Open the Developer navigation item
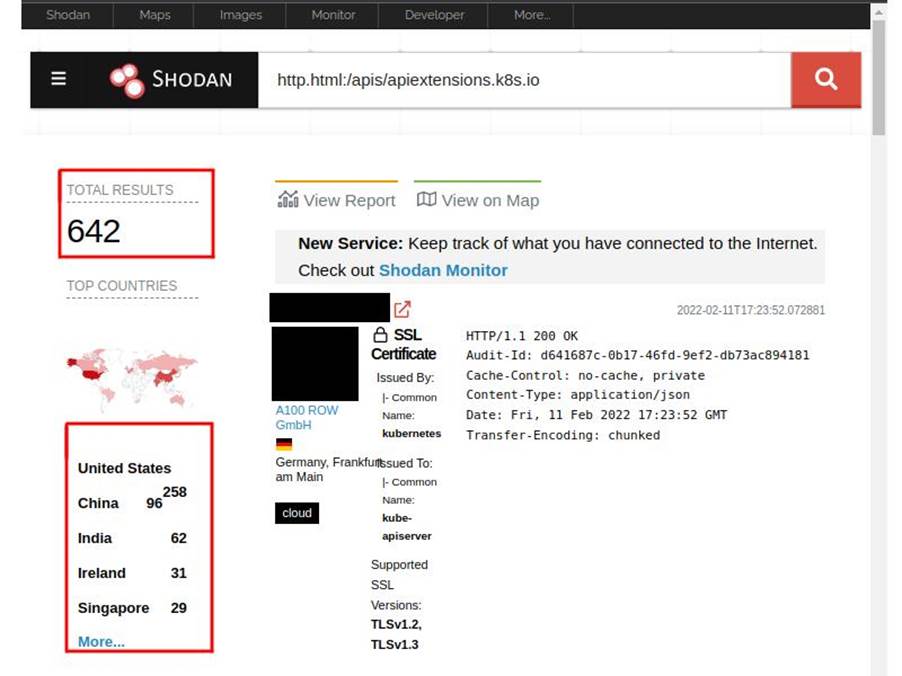This screenshot has height=676, width=902. point(434,15)
